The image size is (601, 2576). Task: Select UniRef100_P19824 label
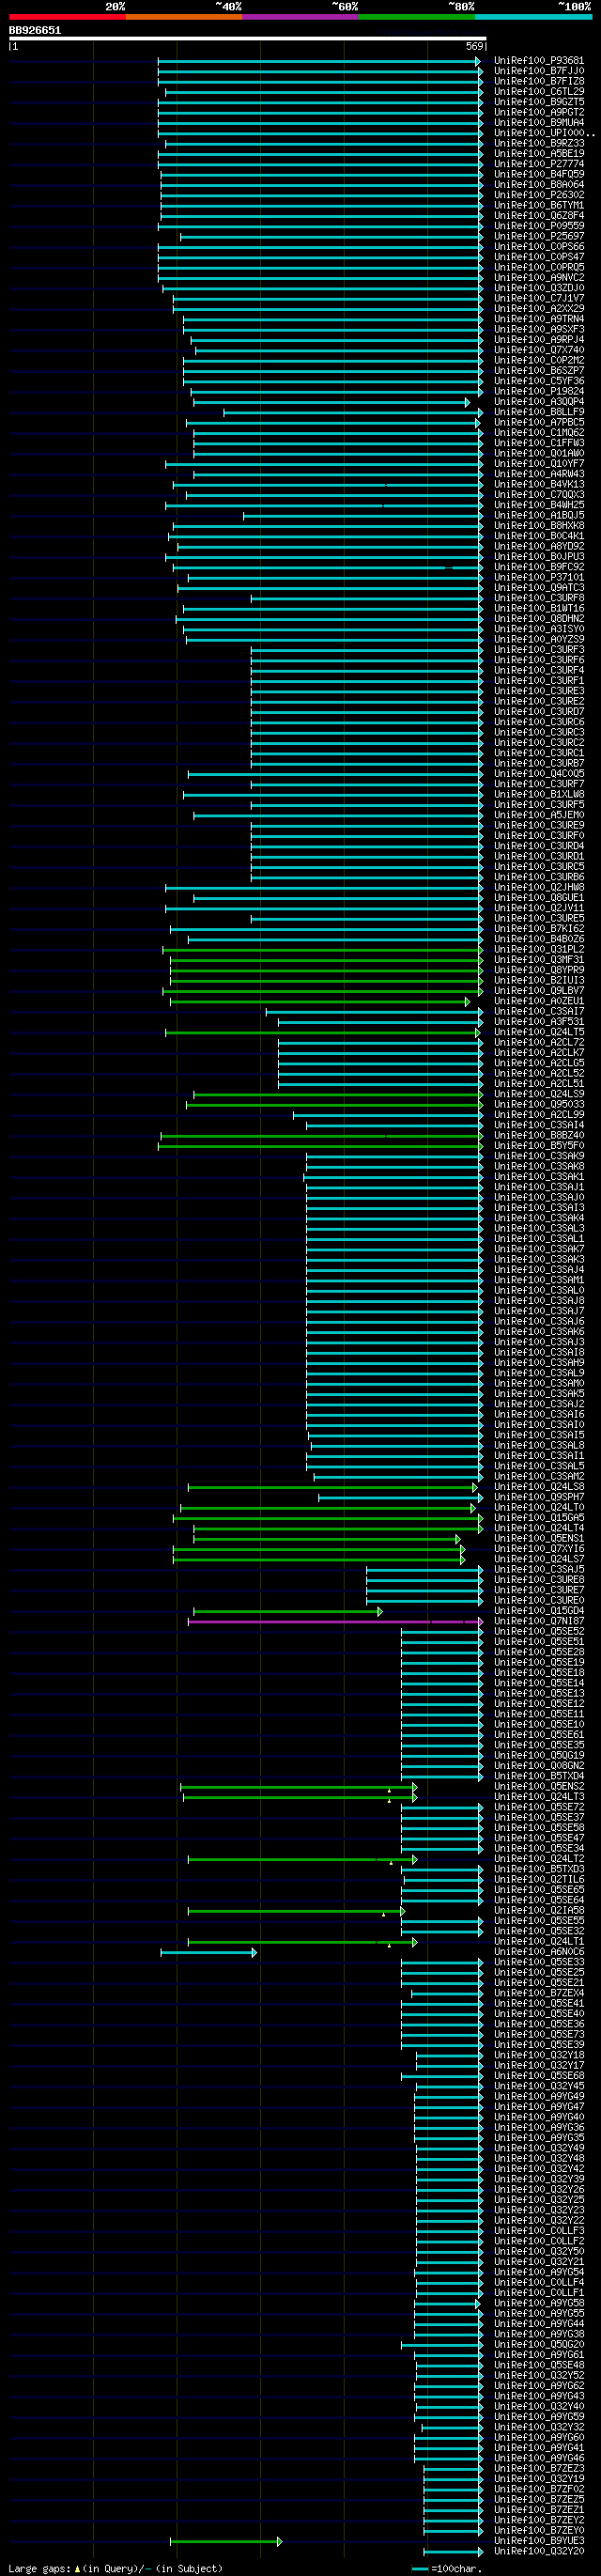[x=539, y=391]
